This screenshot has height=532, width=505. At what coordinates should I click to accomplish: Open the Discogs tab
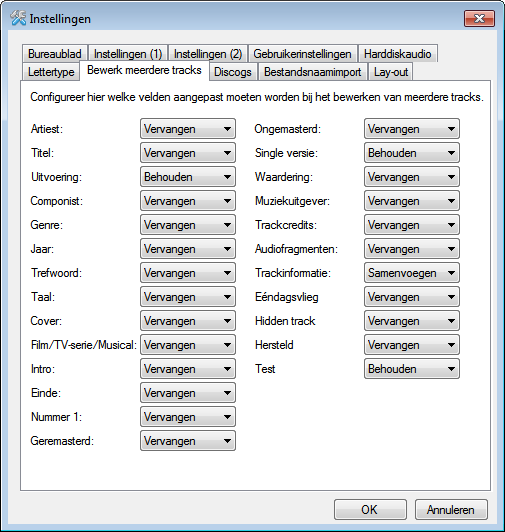(233, 72)
